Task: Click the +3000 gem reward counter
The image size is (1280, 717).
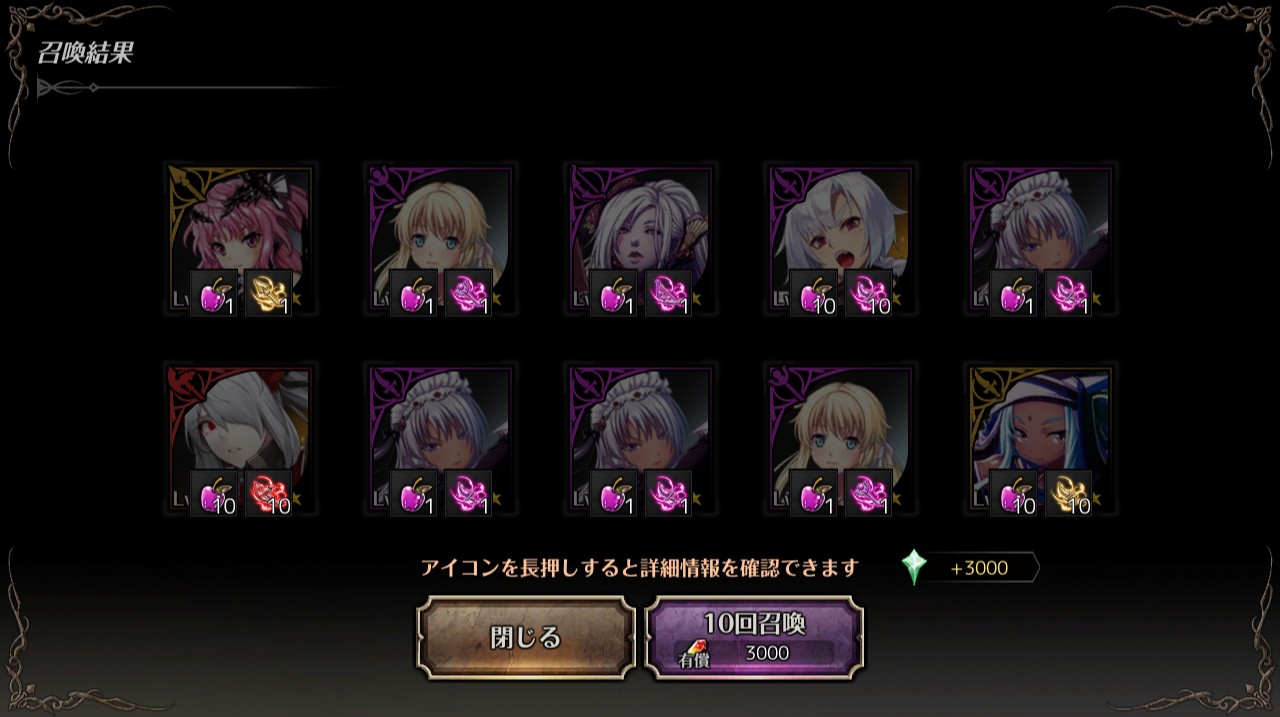Action: click(979, 568)
